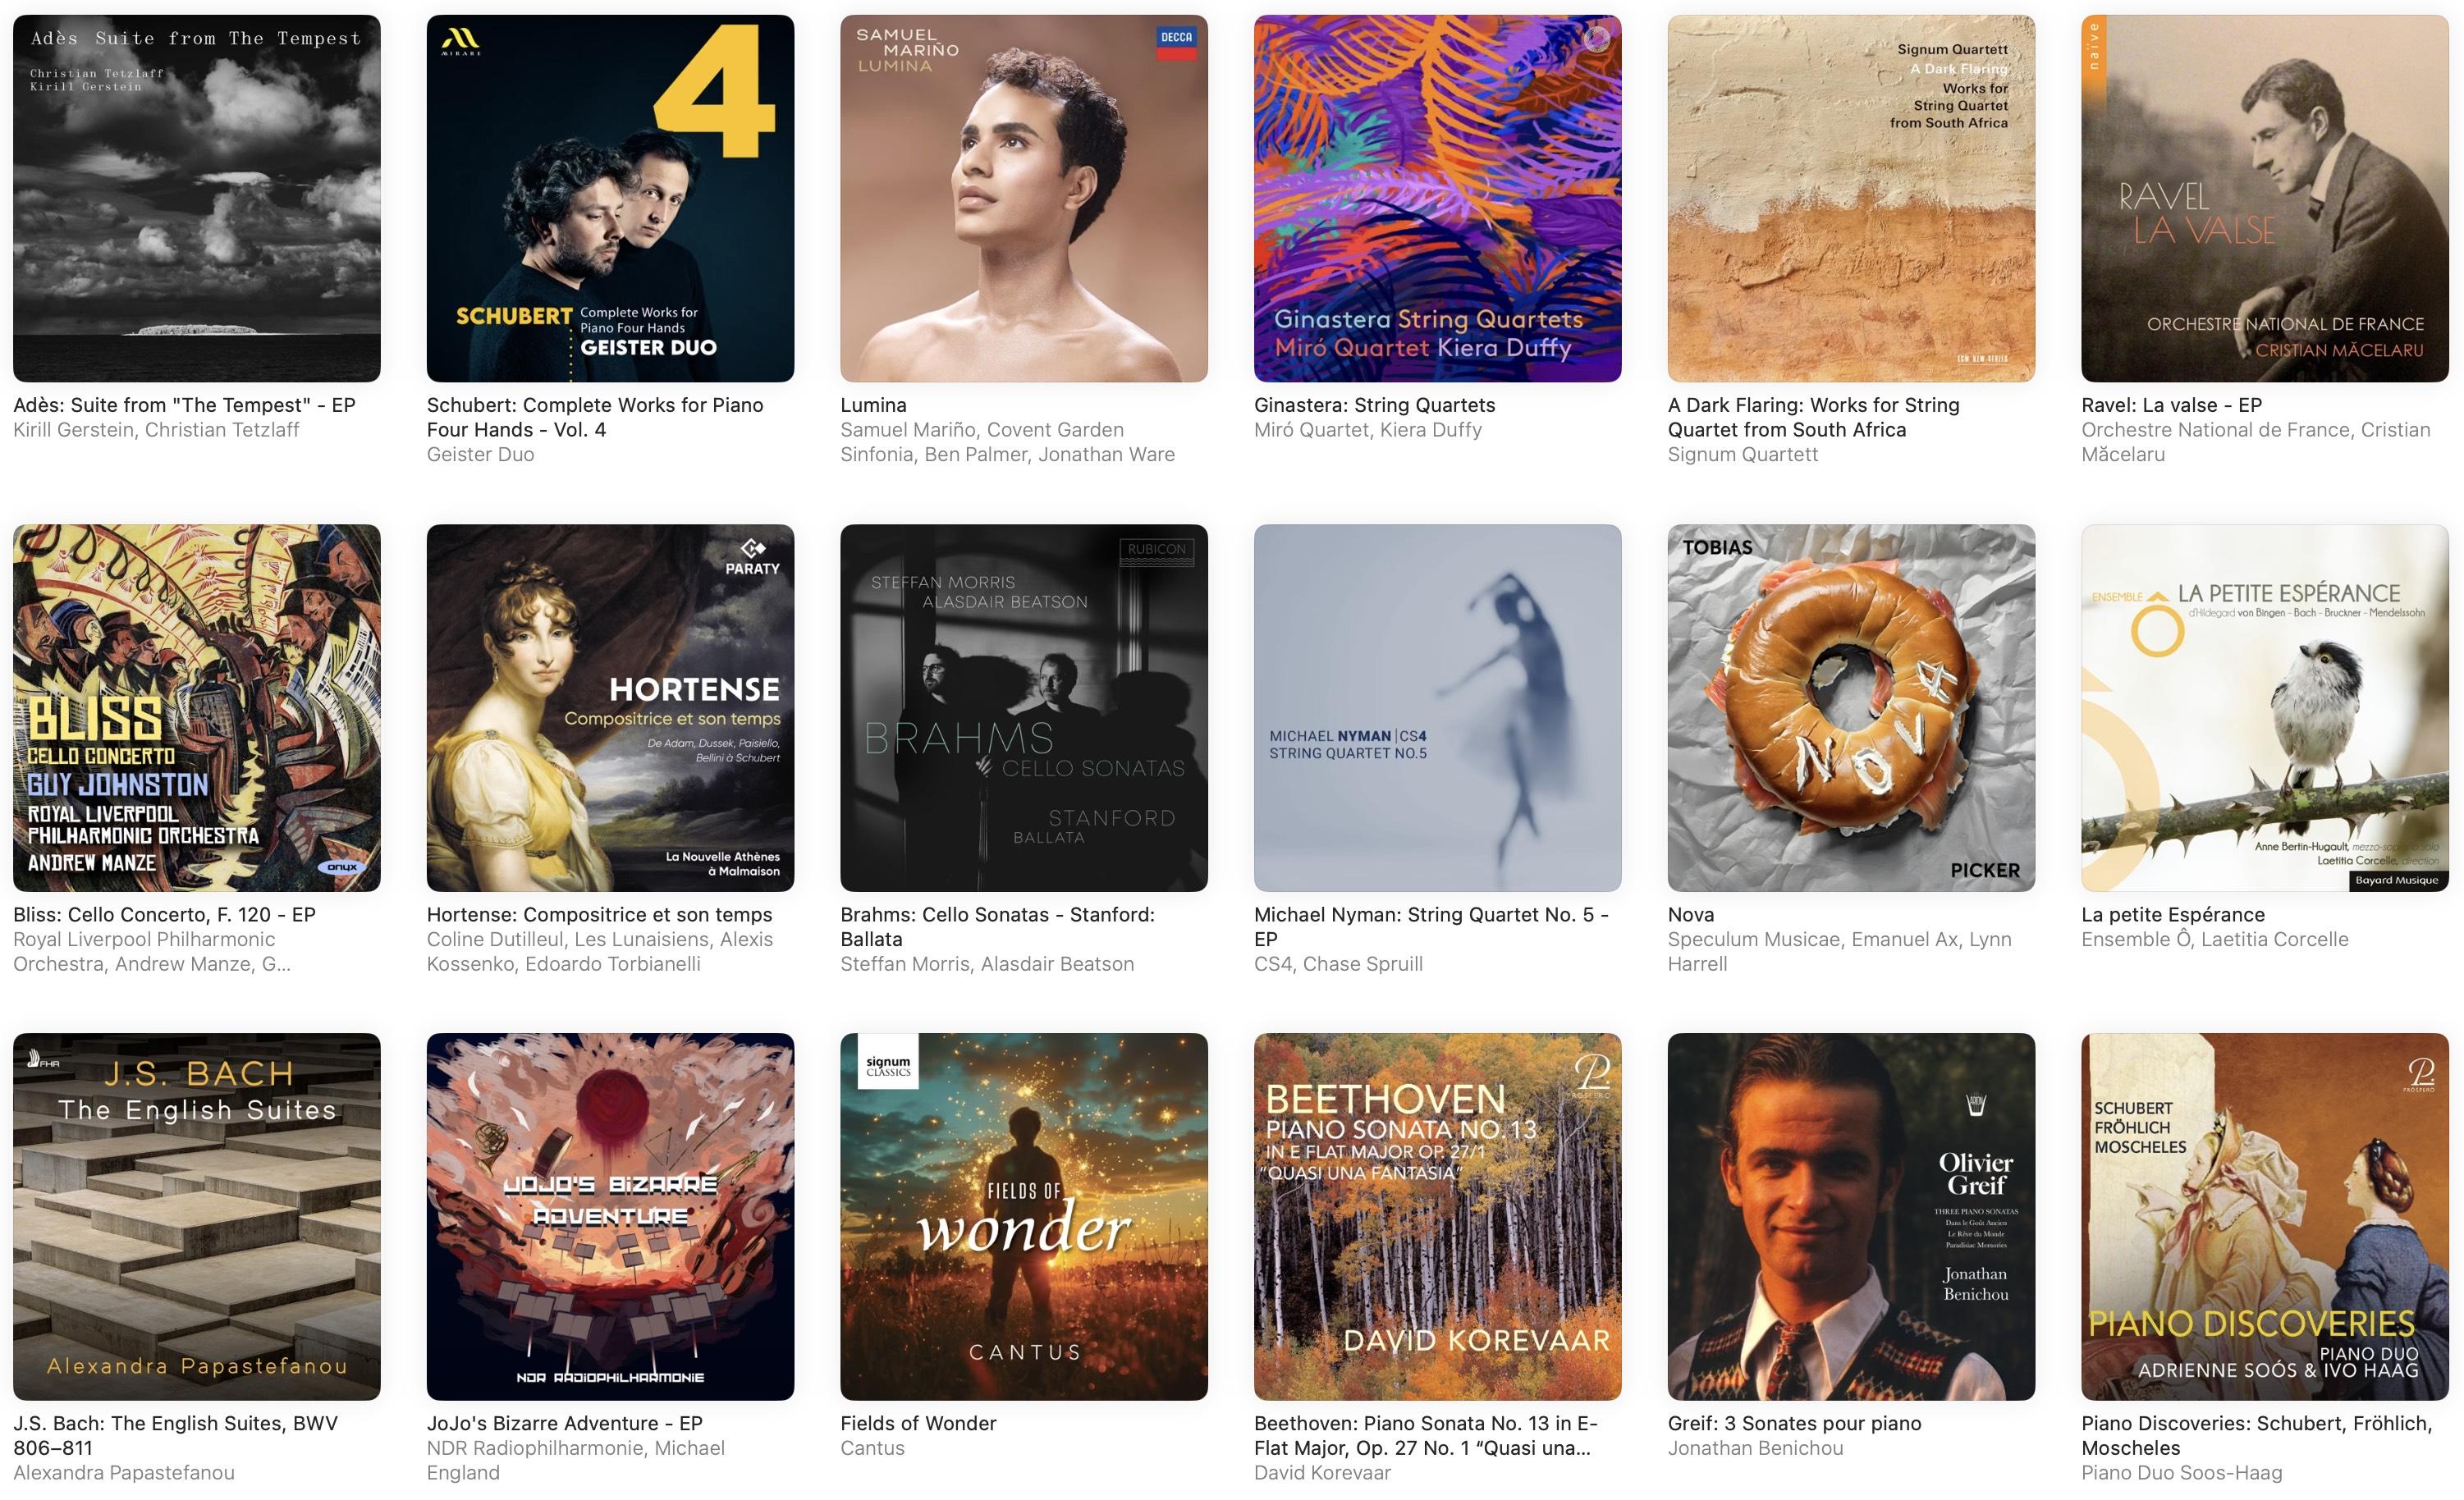Click the JoJo's Bizarre Adventure album artwork

coord(610,1217)
